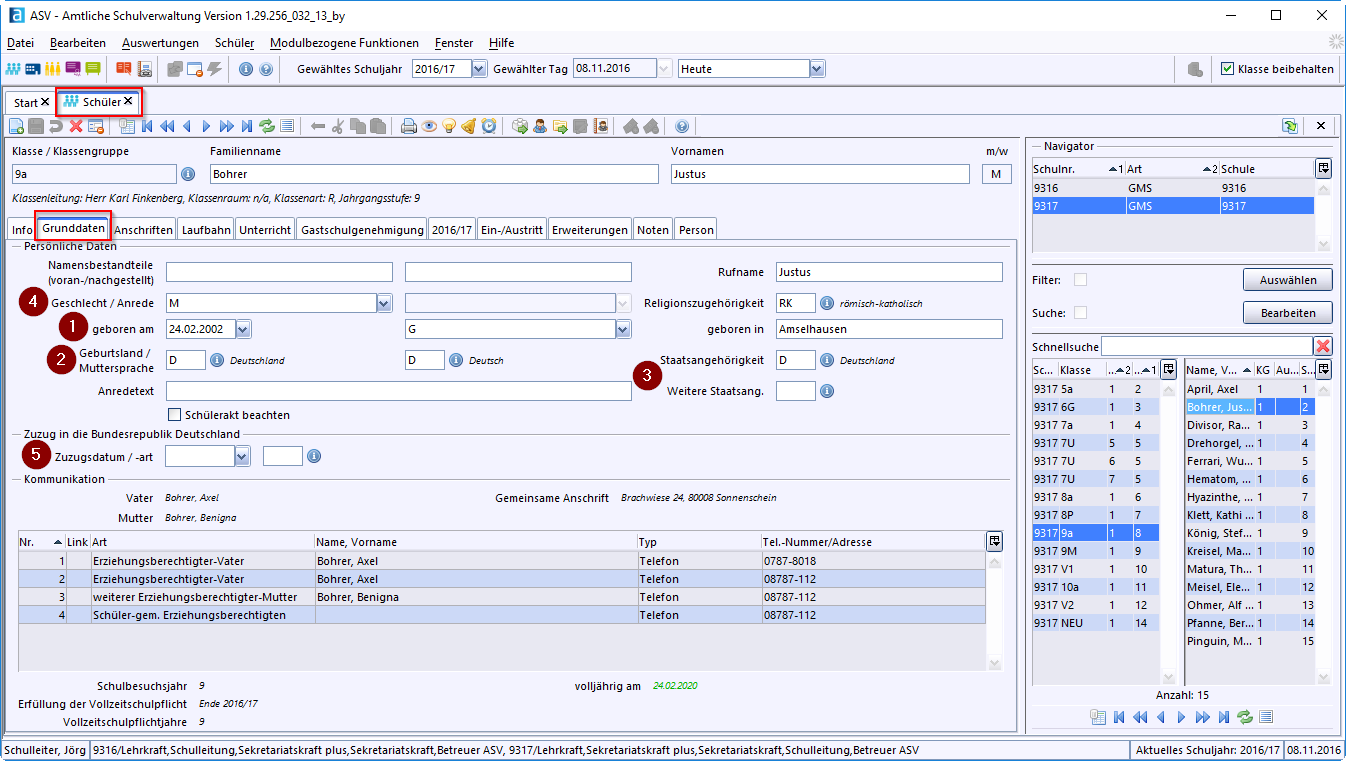This screenshot has width=1346, height=761.
Task: Jump to first record arrow icon
Action: (x=147, y=126)
